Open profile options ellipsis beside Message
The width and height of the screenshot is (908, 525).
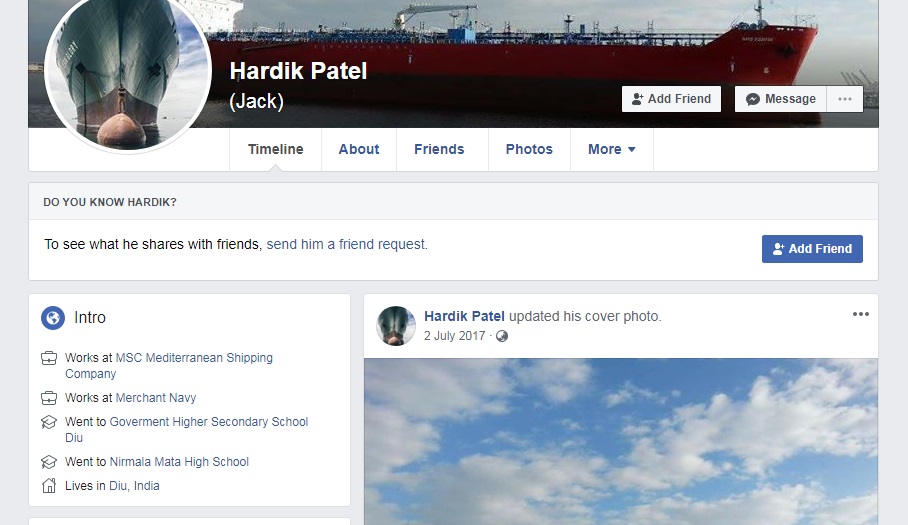(845, 99)
